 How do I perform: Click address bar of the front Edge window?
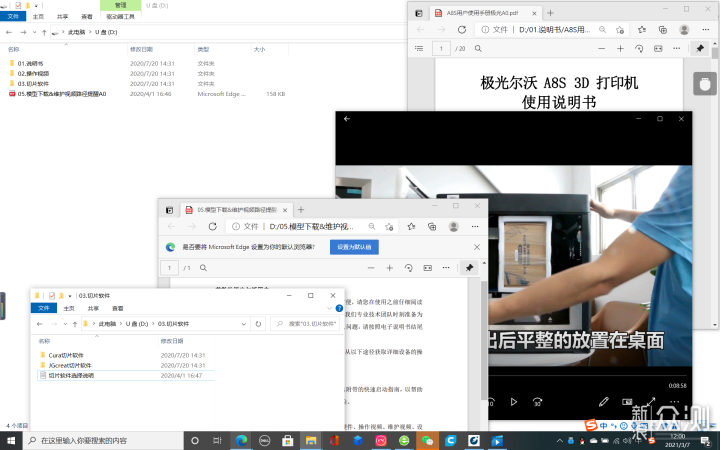coord(311,226)
